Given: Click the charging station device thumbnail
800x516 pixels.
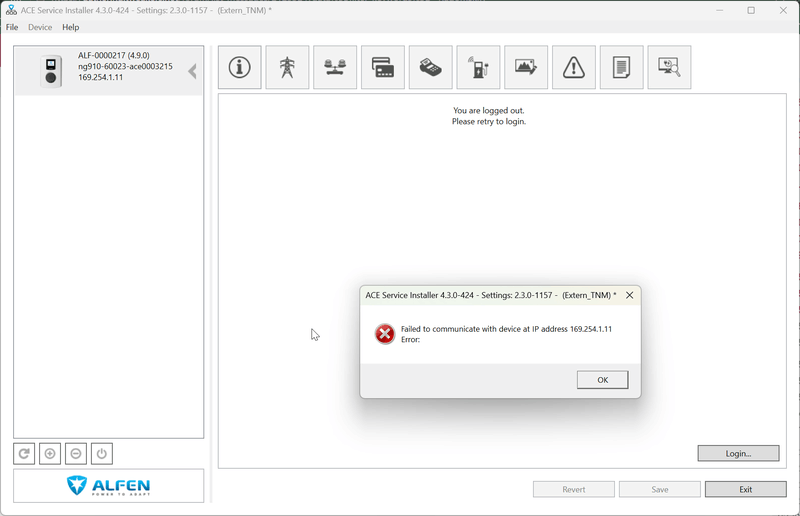Looking at the screenshot, I should click(x=51, y=71).
